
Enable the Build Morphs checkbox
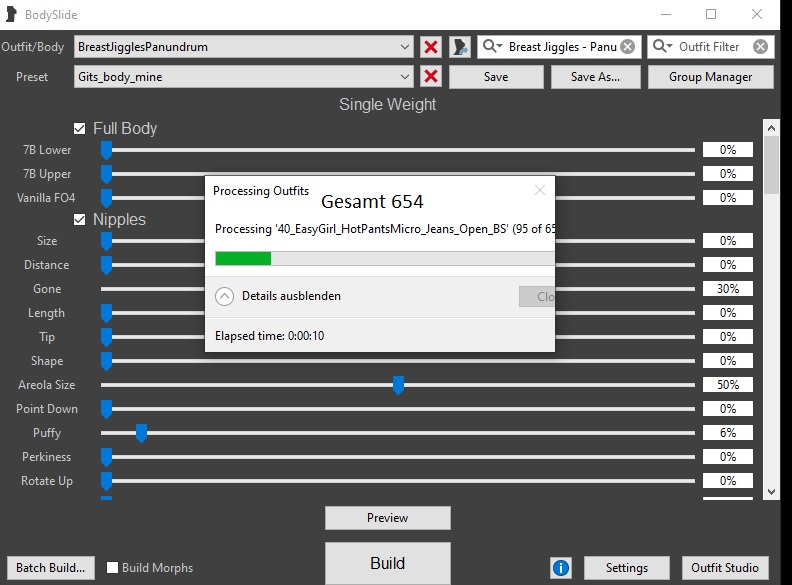click(113, 568)
